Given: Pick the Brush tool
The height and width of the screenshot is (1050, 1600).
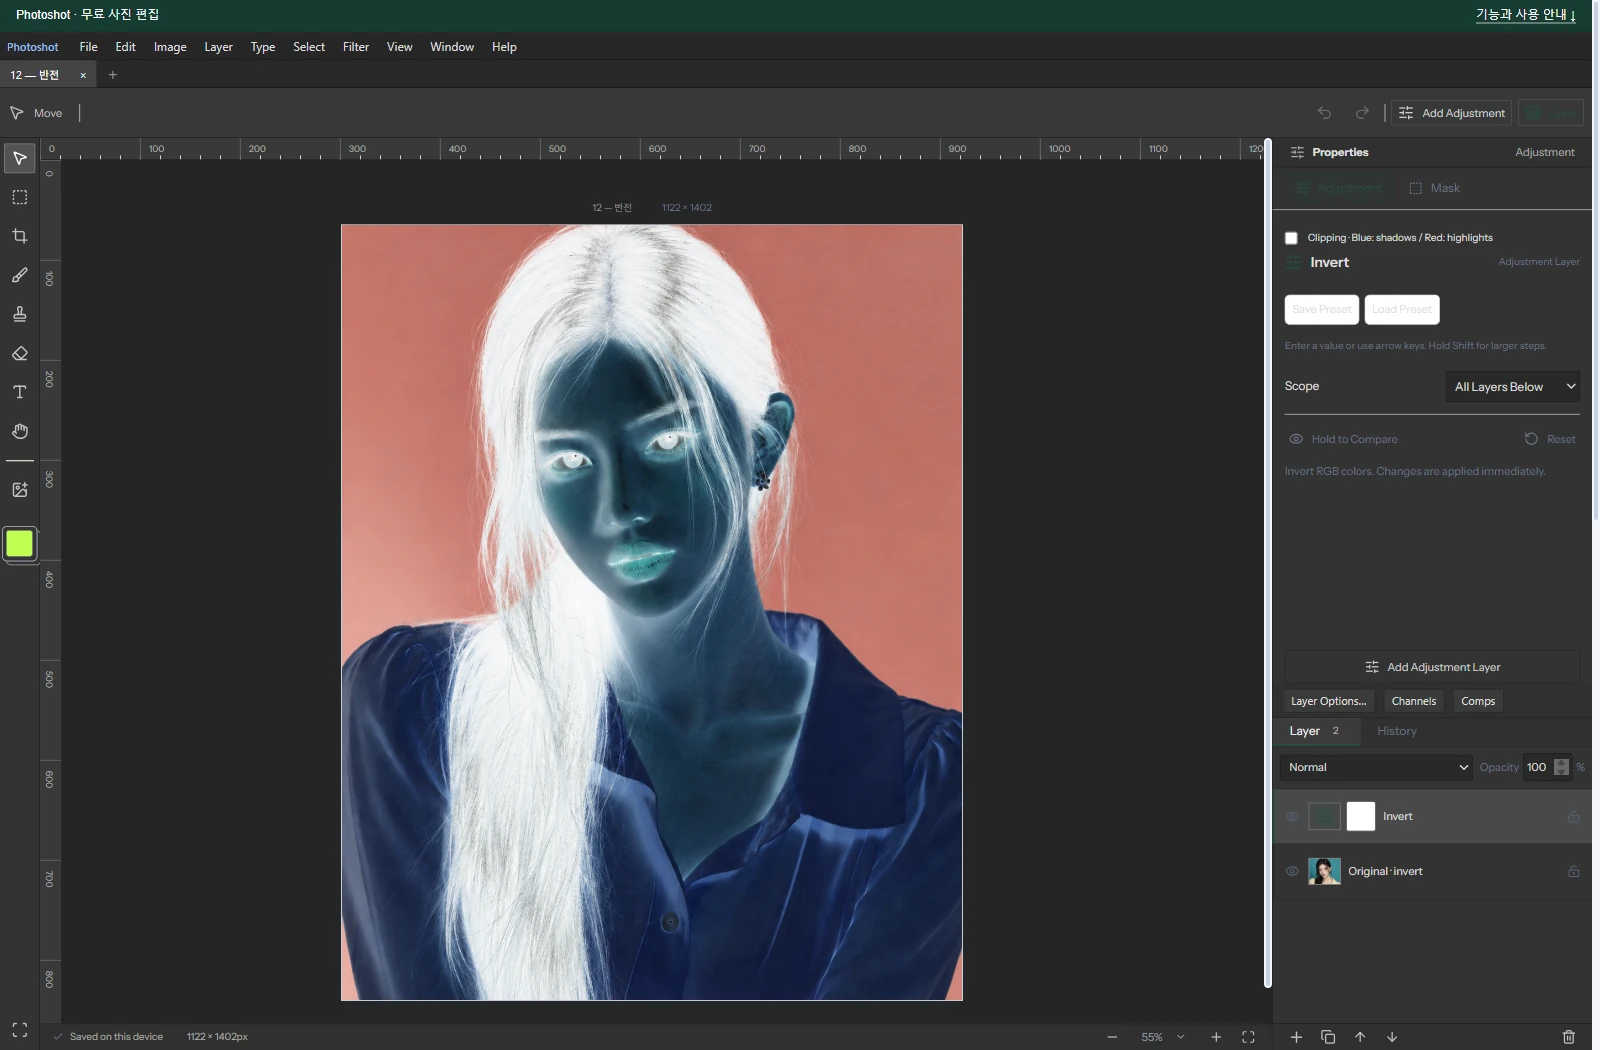Looking at the screenshot, I should tap(19, 275).
